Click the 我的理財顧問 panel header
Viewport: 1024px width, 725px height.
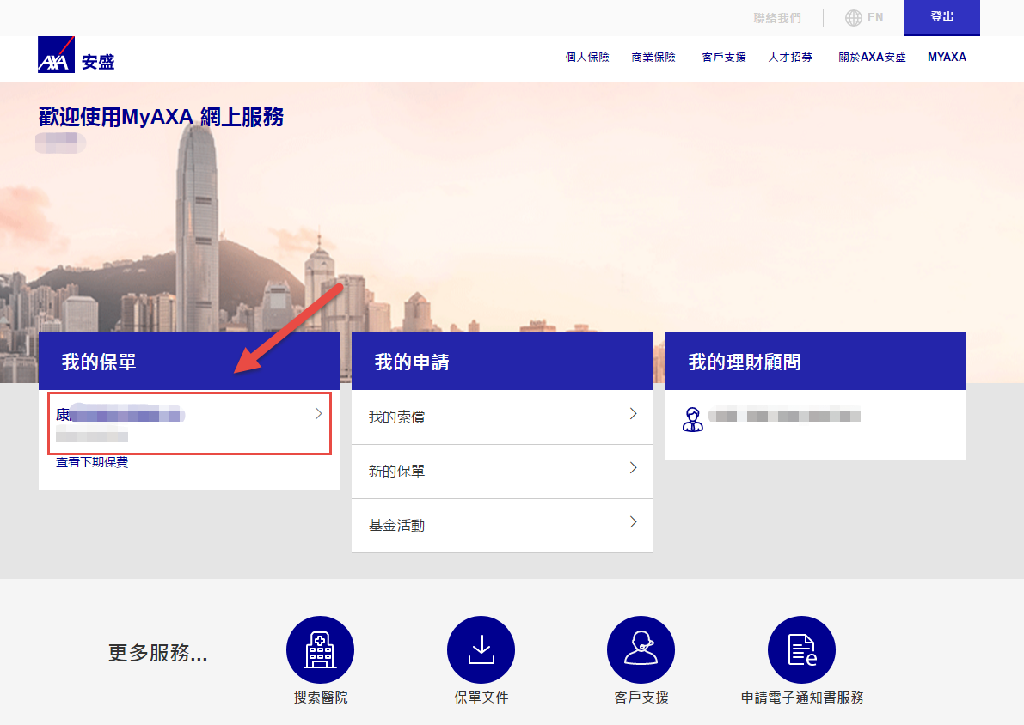point(815,361)
